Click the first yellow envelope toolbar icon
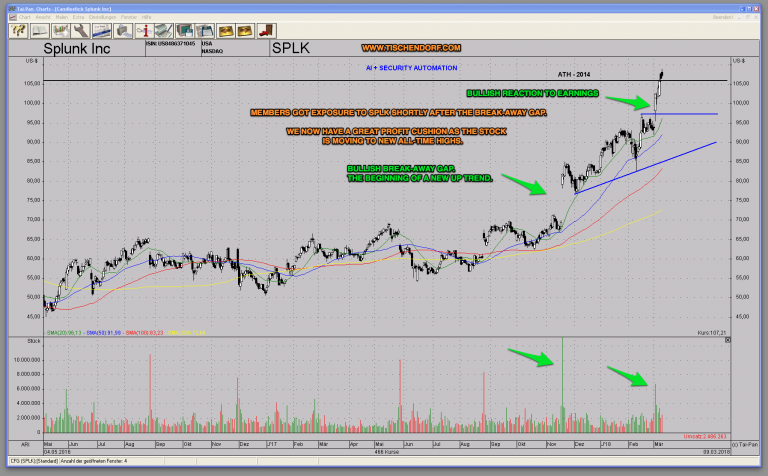 [224, 31]
